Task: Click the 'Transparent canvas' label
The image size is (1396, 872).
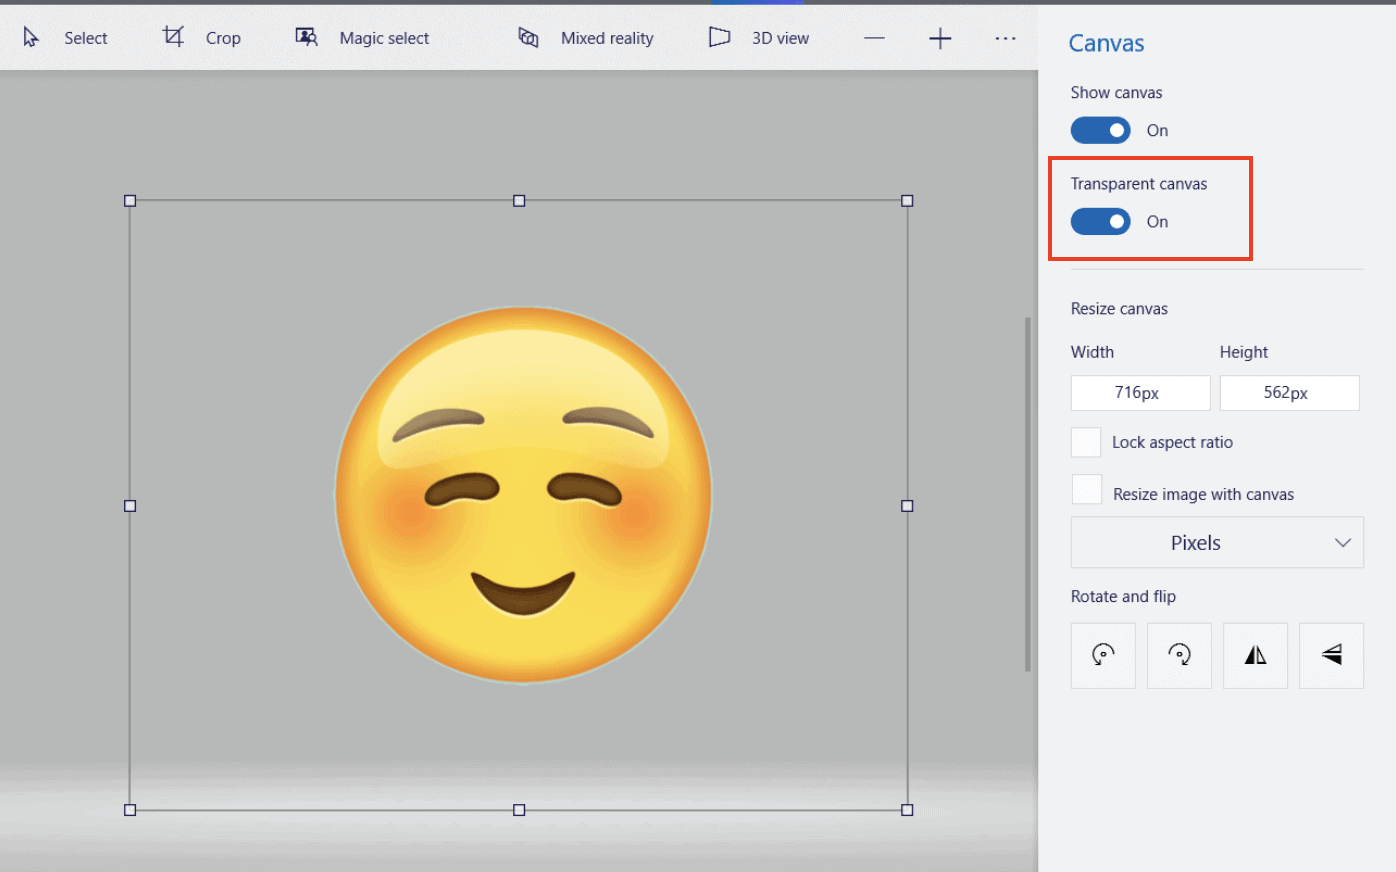Action: 1139,184
